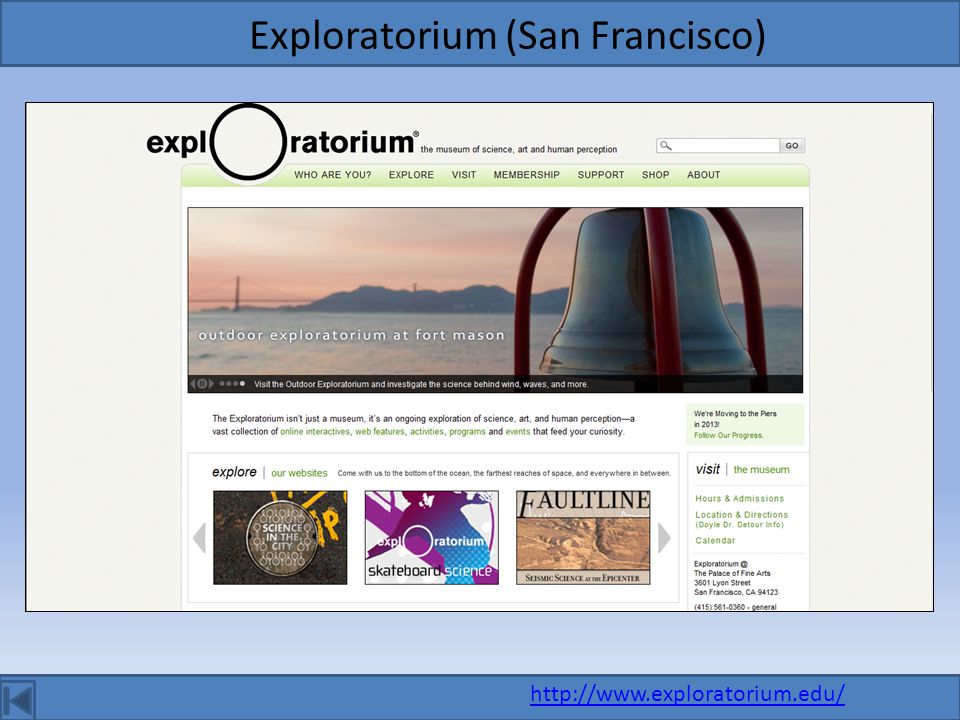Click 'We're Moving to the Piers' notice text
This screenshot has width=960, height=720.
(735, 419)
